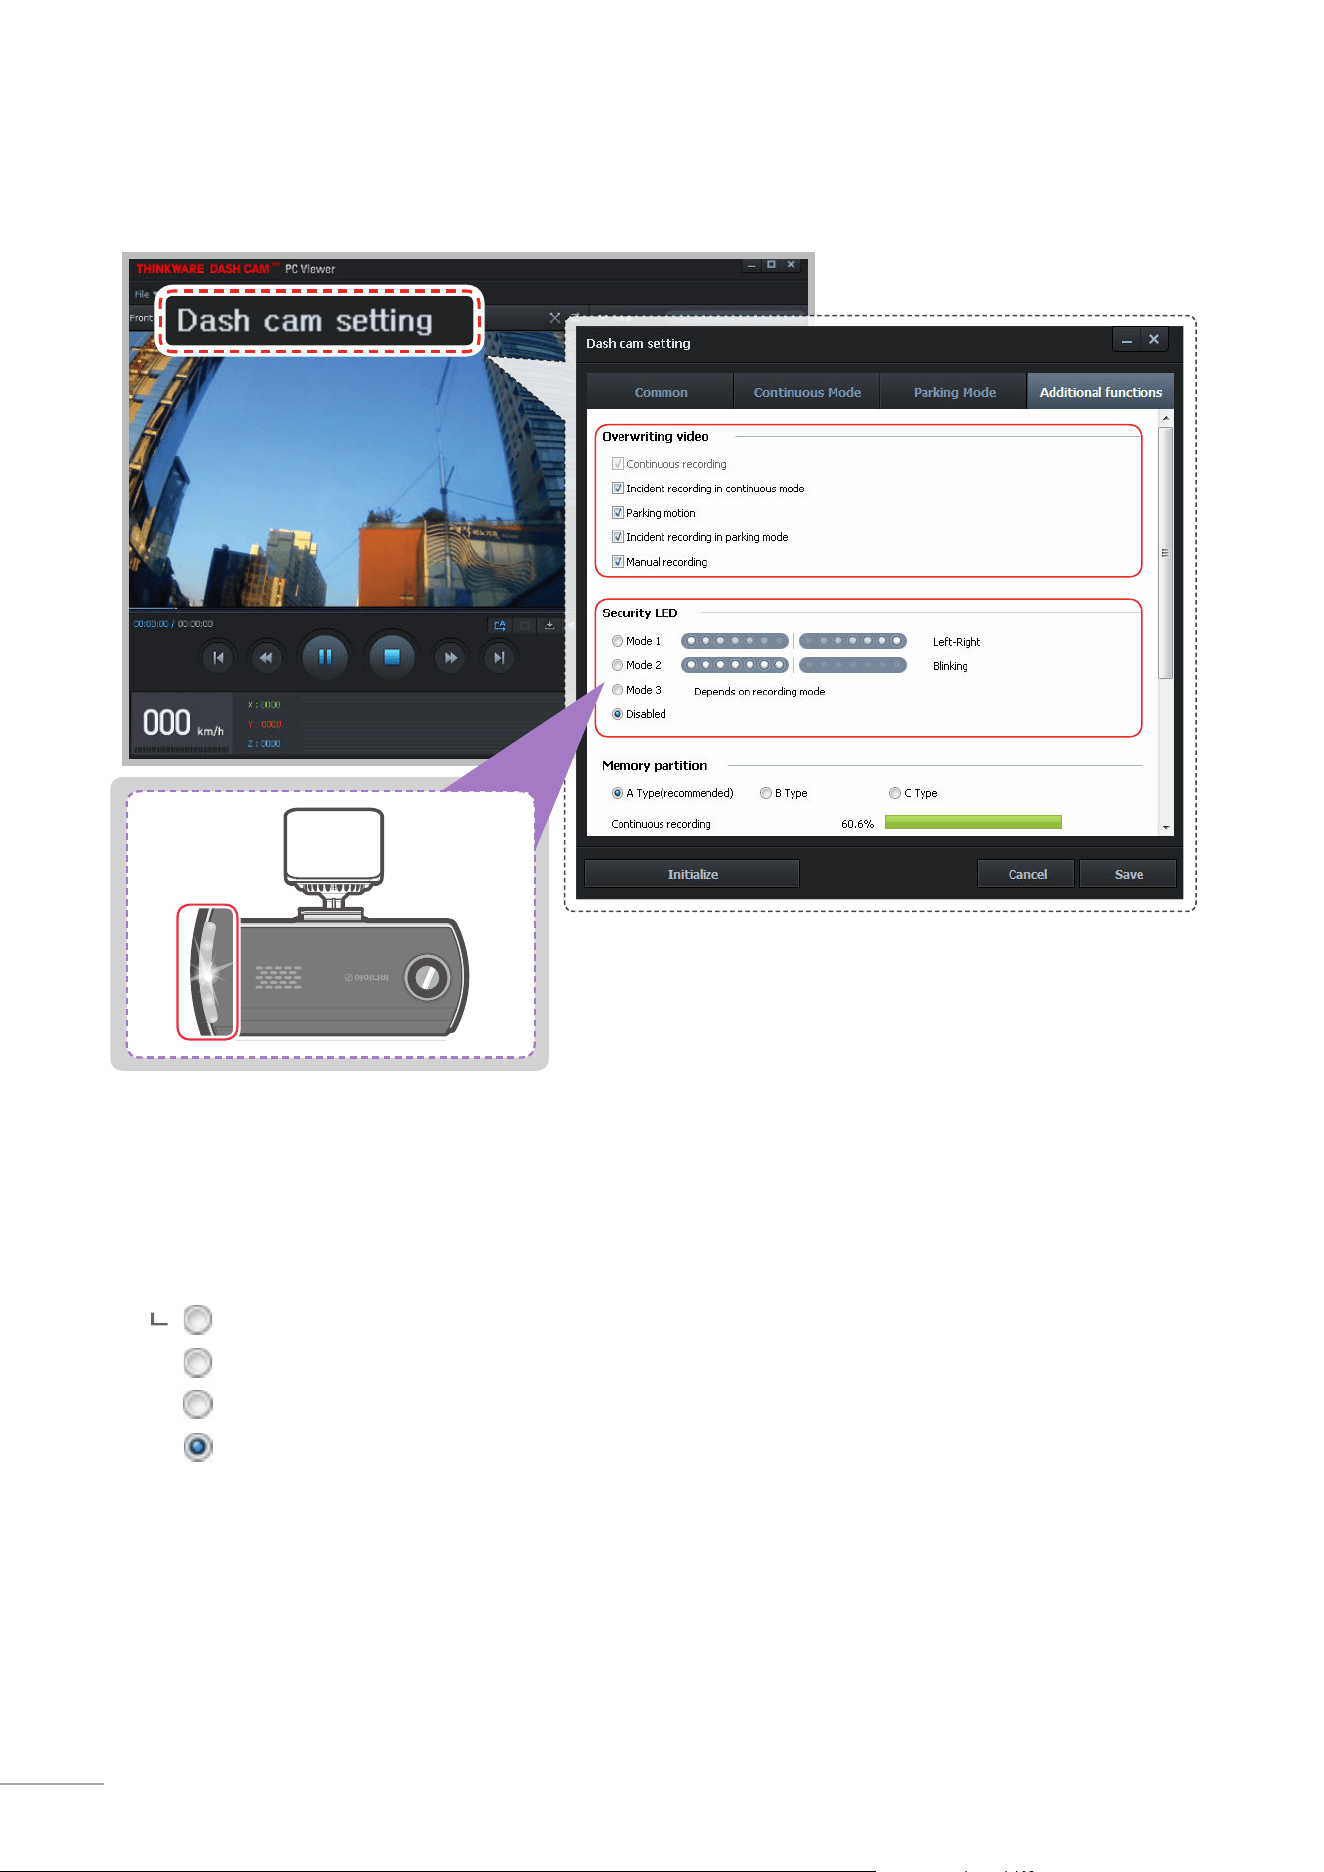This screenshot has height=1872, width=1324.
Task: Click the settings dialog scrollbar thumb
Action: (1165, 553)
